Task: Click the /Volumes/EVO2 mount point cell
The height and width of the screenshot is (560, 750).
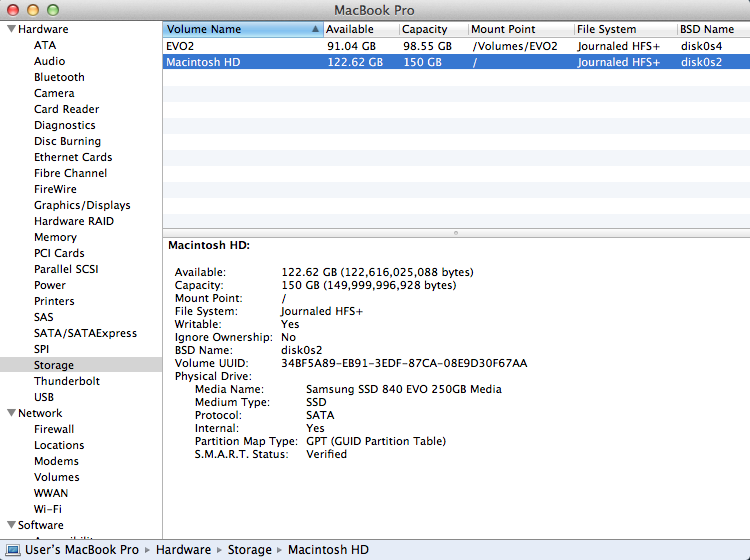Action: (515, 46)
